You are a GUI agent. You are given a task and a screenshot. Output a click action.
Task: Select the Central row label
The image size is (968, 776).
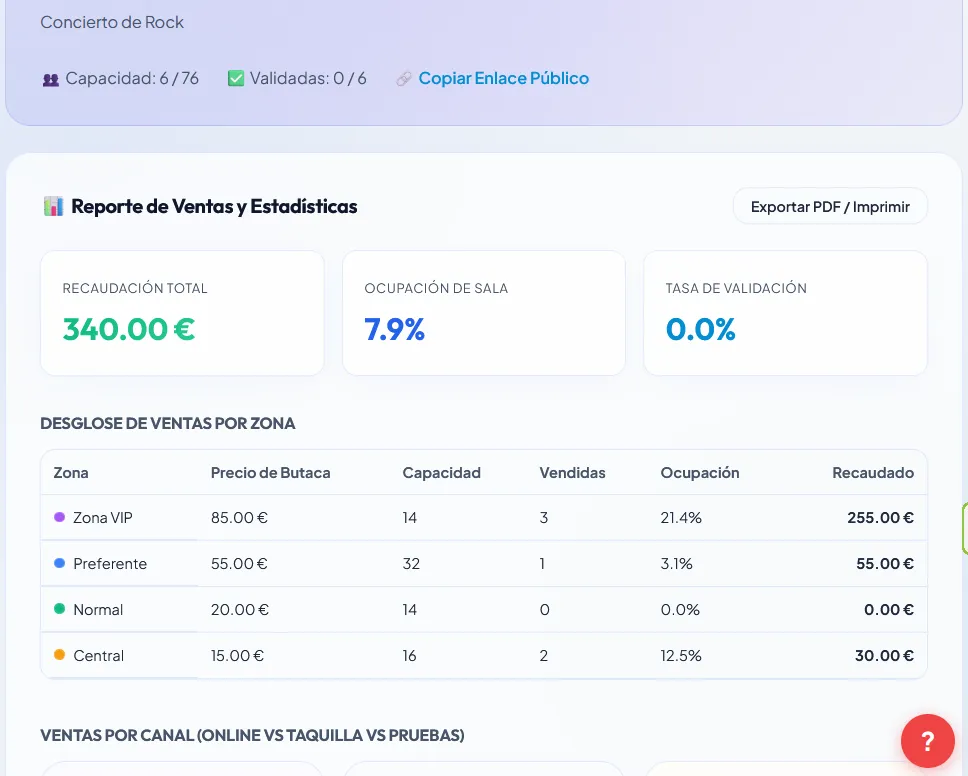(x=99, y=656)
